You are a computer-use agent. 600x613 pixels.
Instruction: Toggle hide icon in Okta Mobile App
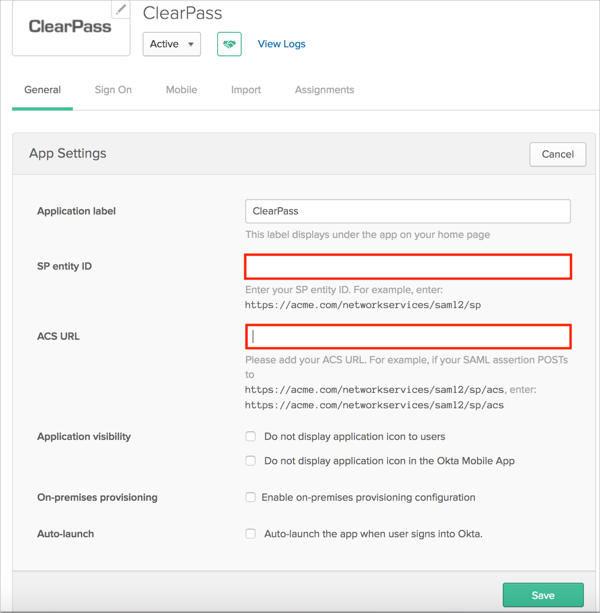[251, 461]
